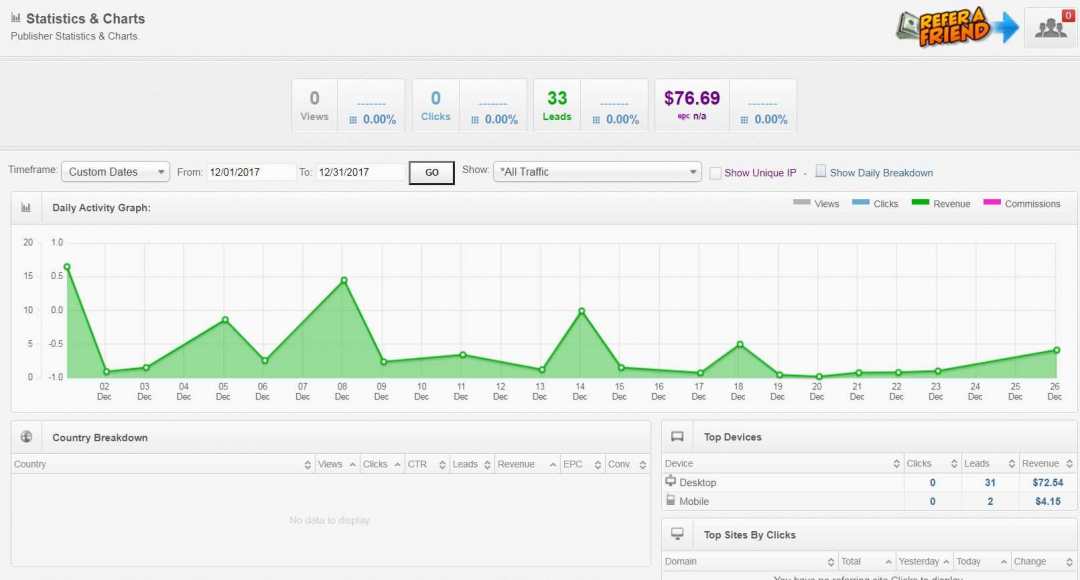
Task: Click the 08 Dec revenue data point
Action: (343, 280)
